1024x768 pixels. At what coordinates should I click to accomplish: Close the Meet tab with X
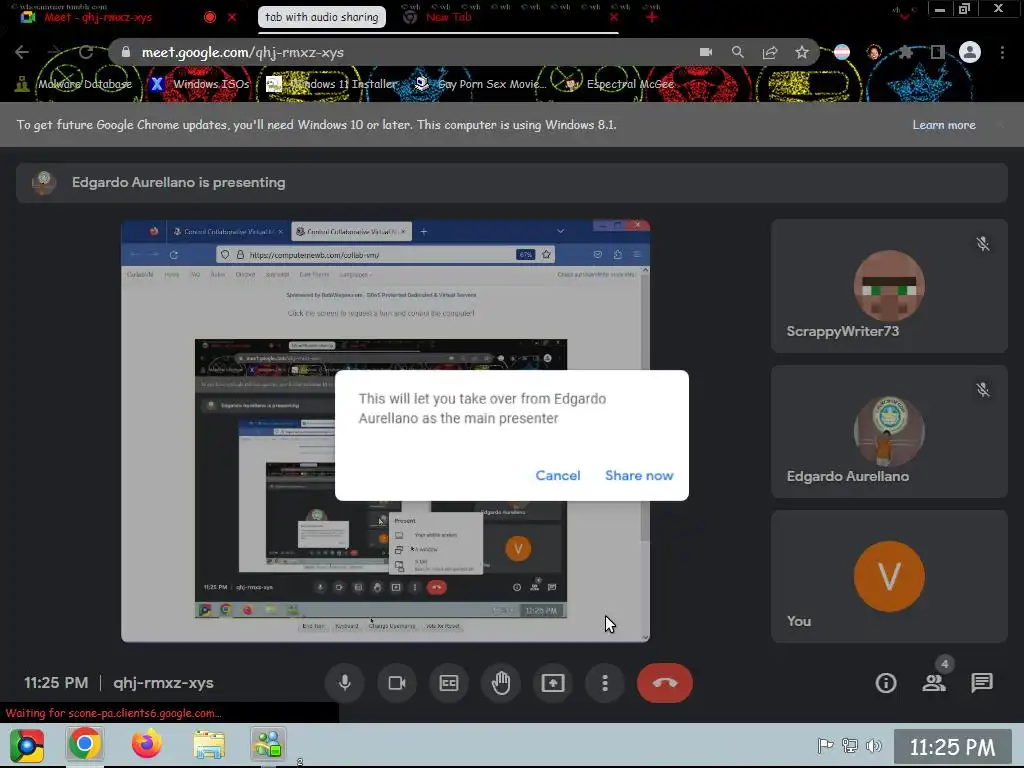tap(232, 17)
